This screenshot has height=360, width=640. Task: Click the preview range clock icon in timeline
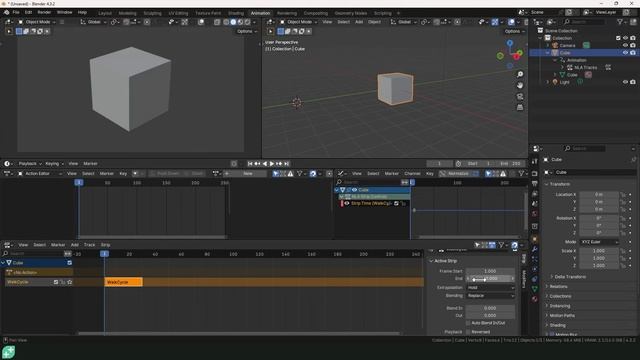point(458,164)
